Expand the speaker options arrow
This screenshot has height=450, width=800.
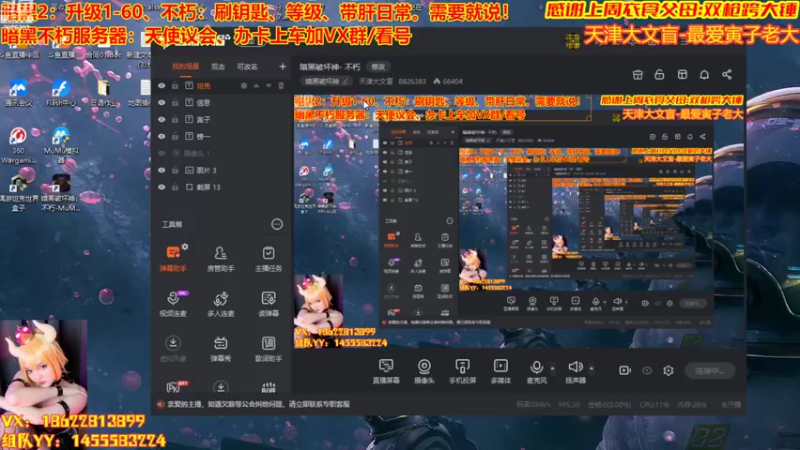point(591,367)
